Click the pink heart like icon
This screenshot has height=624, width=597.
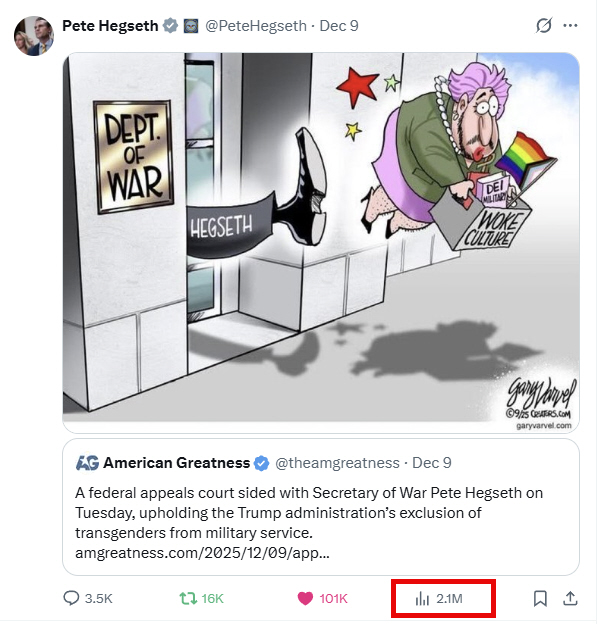pyautogui.click(x=305, y=599)
